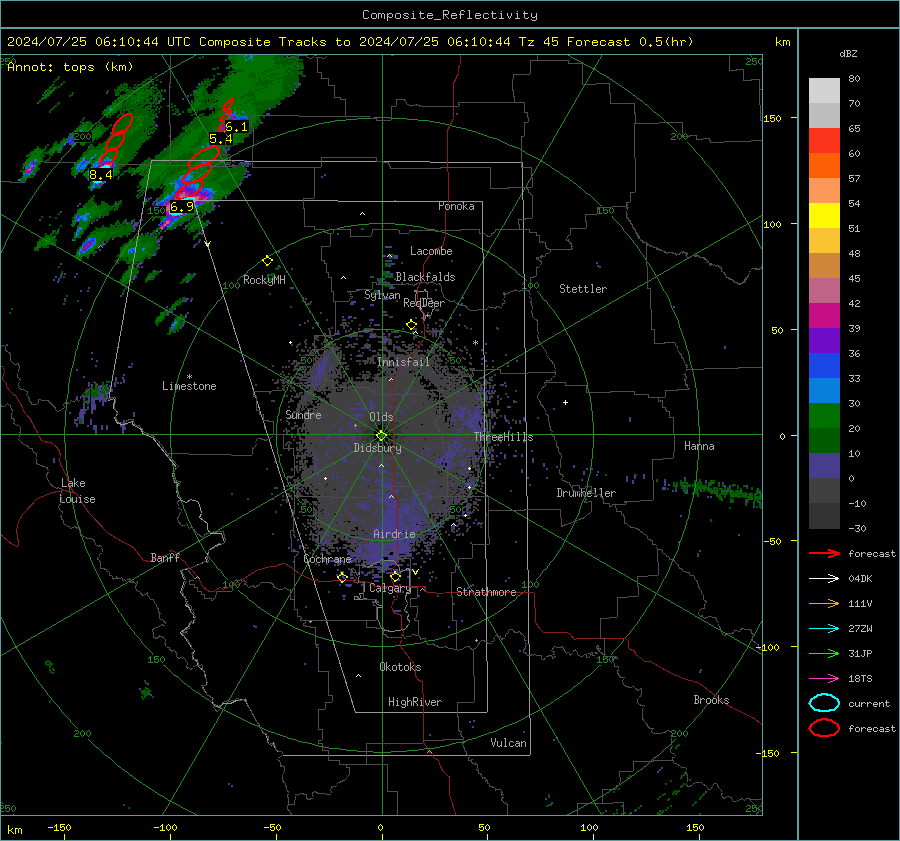
Task: Click the yellow diamond marker below Cochrane
Action: 342,577
